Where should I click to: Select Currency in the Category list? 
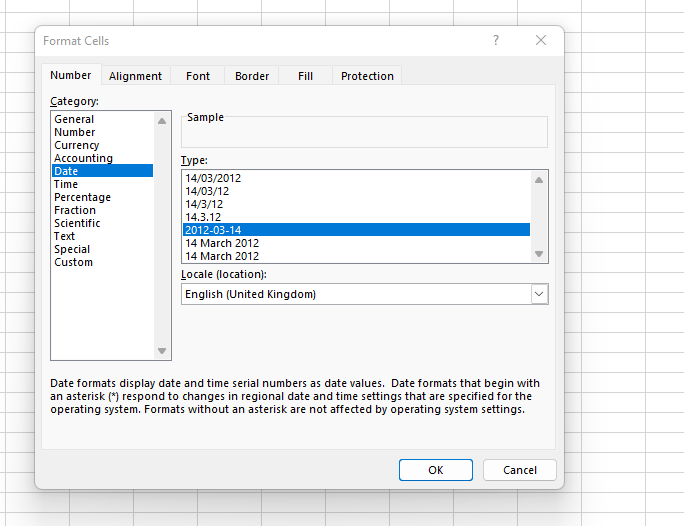coord(77,145)
